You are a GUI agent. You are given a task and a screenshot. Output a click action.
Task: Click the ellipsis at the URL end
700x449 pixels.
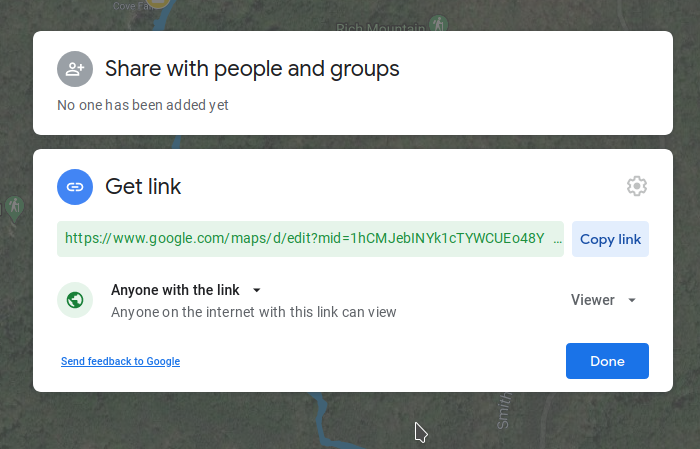(x=557, y=239)
